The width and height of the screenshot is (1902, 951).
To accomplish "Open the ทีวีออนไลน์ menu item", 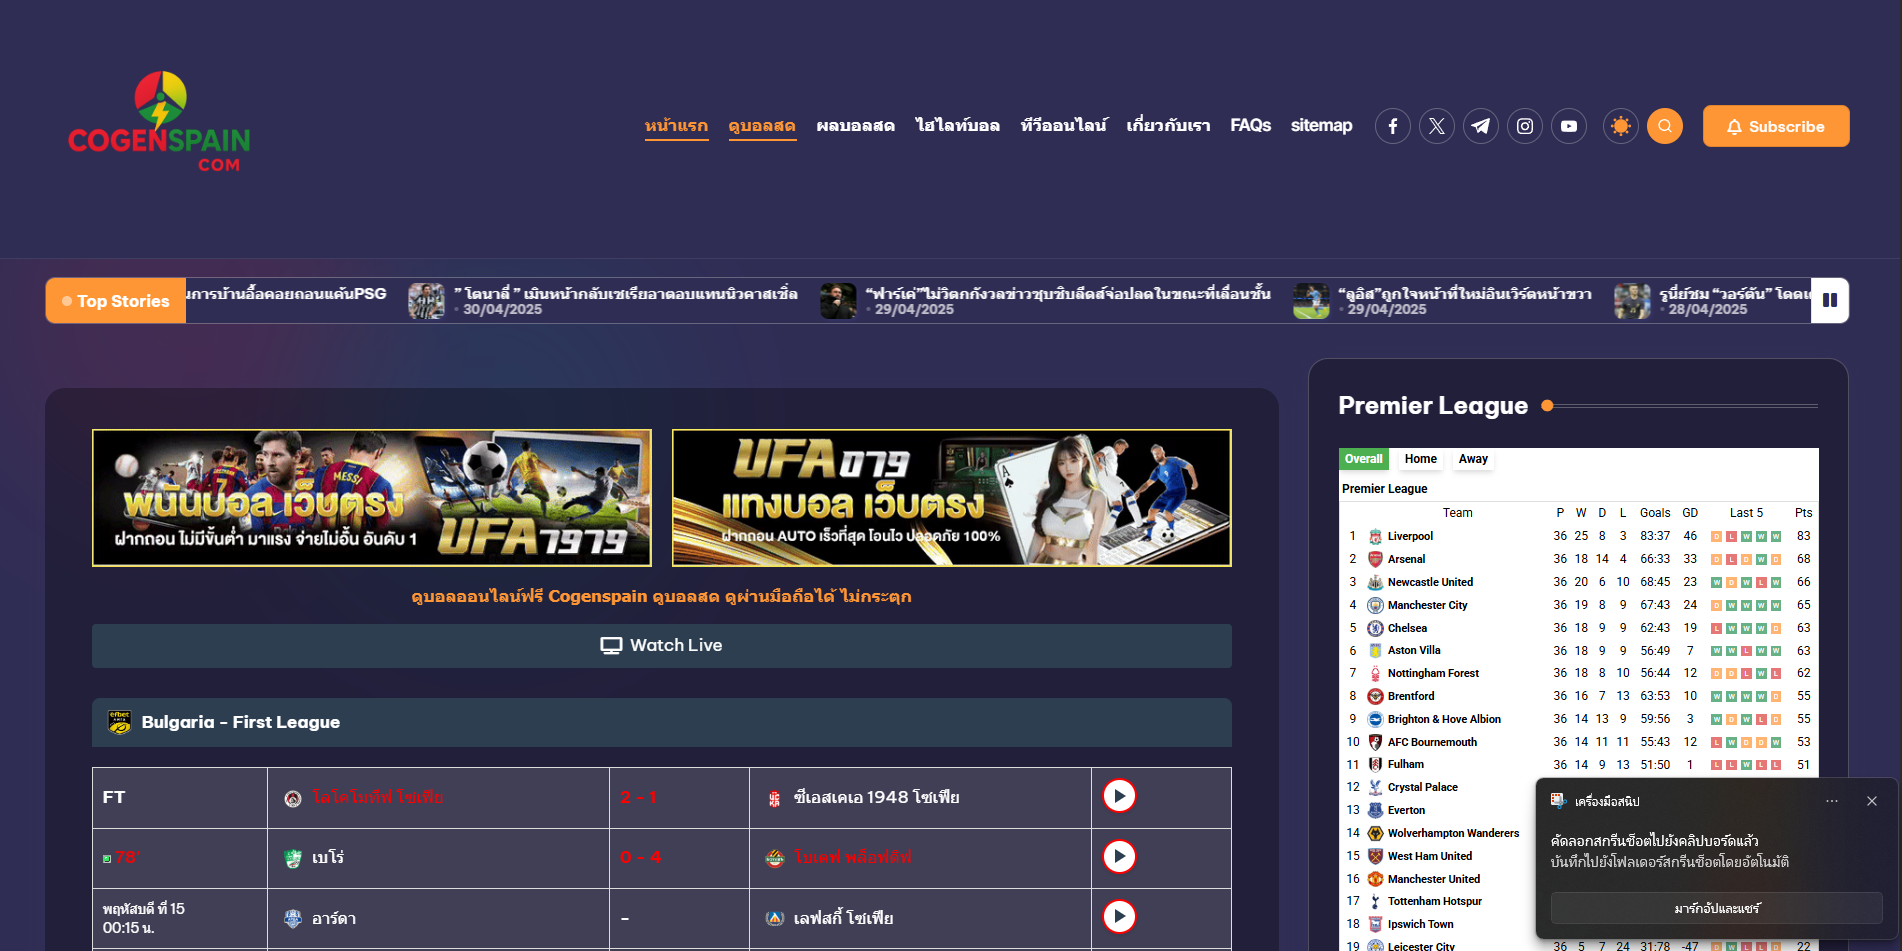I will tap(1063, 126).
